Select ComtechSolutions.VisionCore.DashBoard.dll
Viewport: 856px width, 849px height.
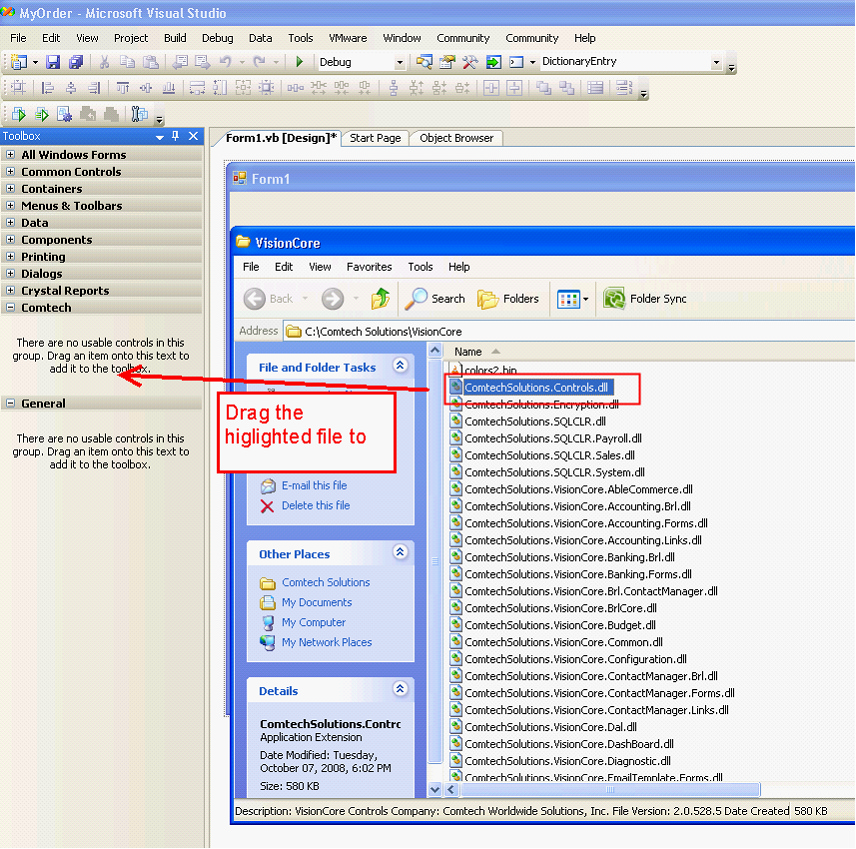[x=569, y=744]
